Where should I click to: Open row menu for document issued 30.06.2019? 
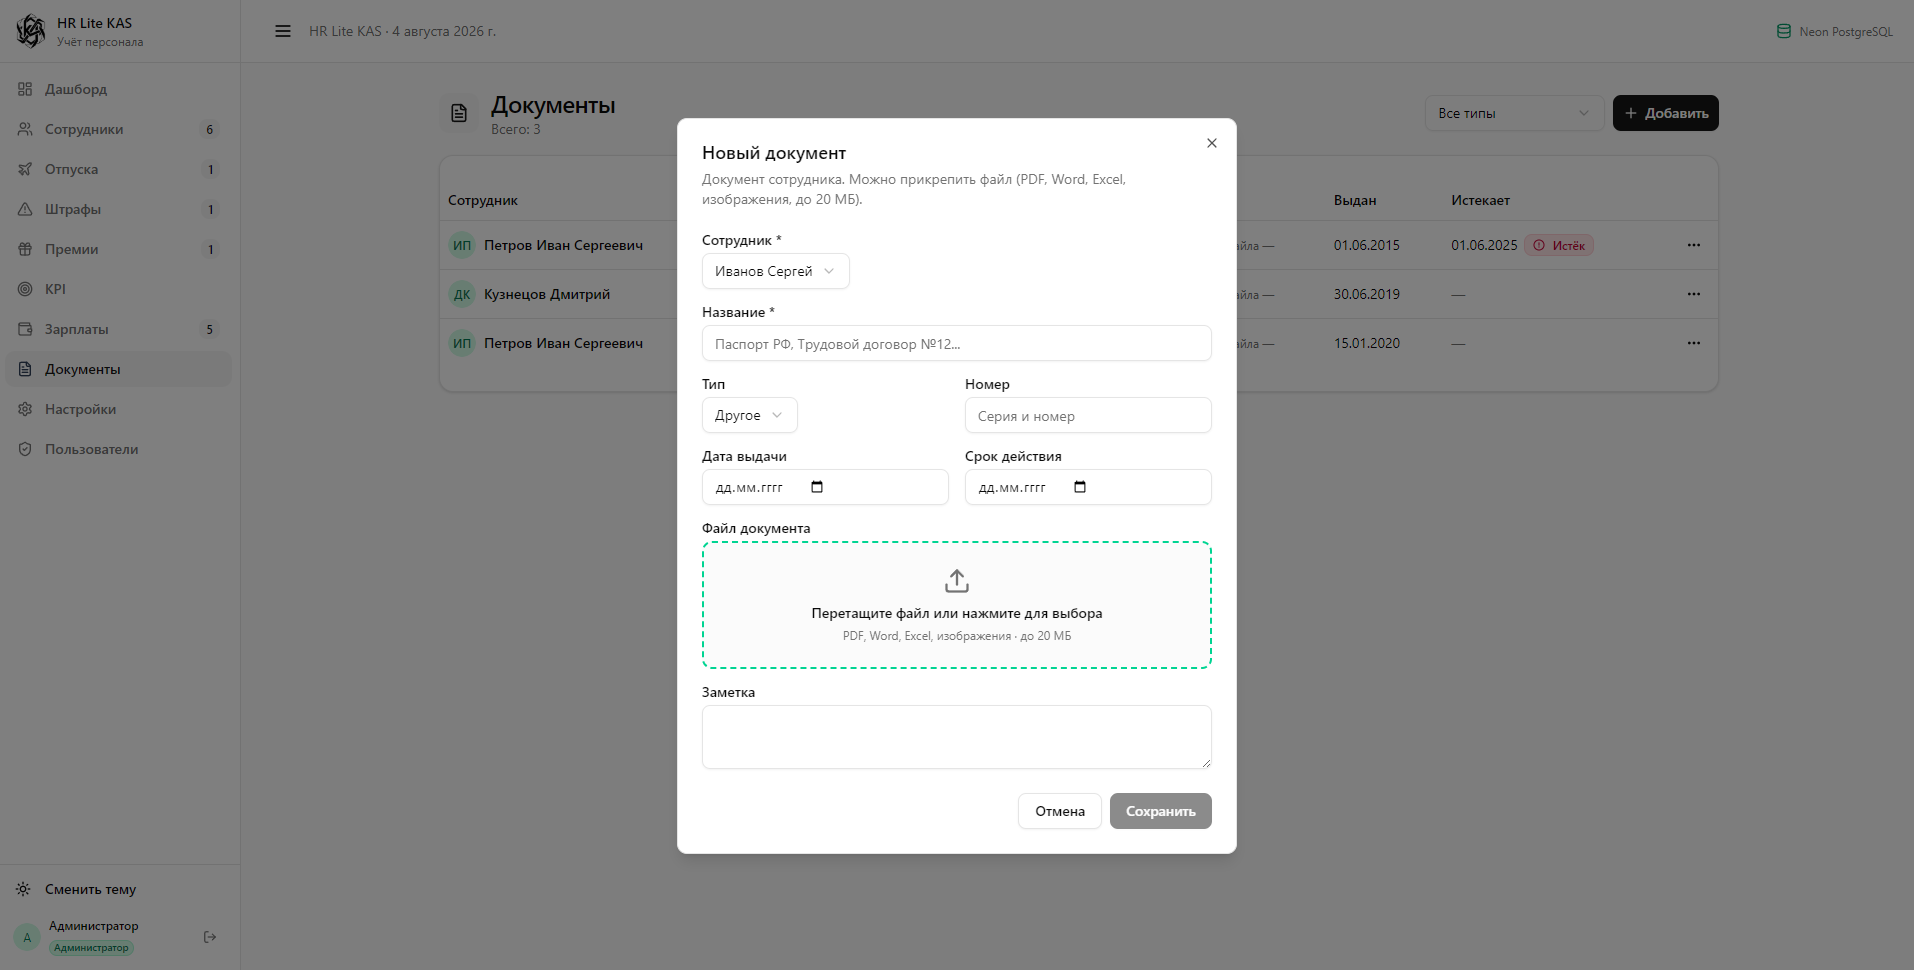pos(1694,294)
